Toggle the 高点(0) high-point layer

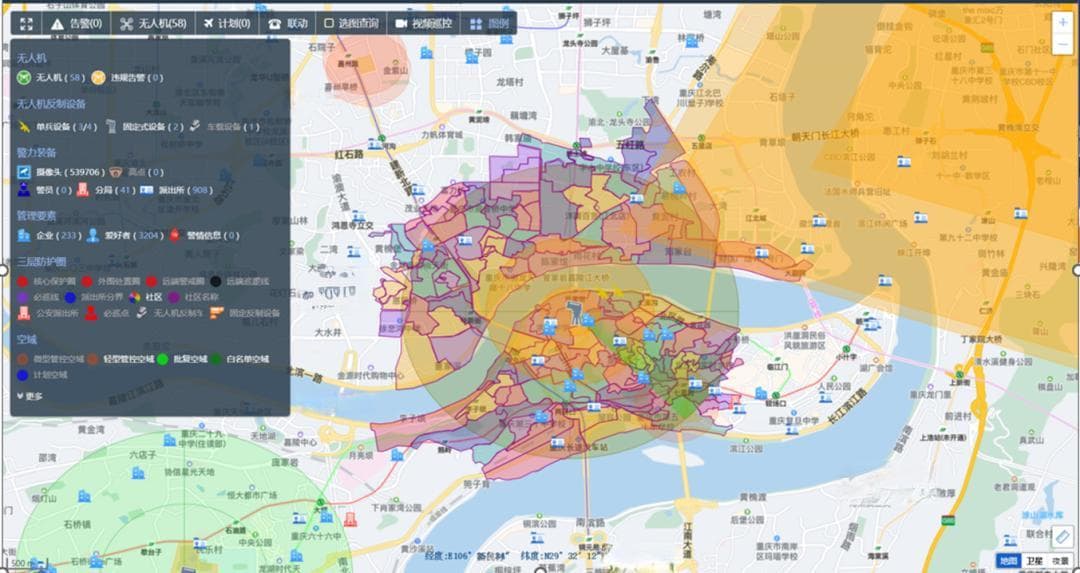coord(136,171)
